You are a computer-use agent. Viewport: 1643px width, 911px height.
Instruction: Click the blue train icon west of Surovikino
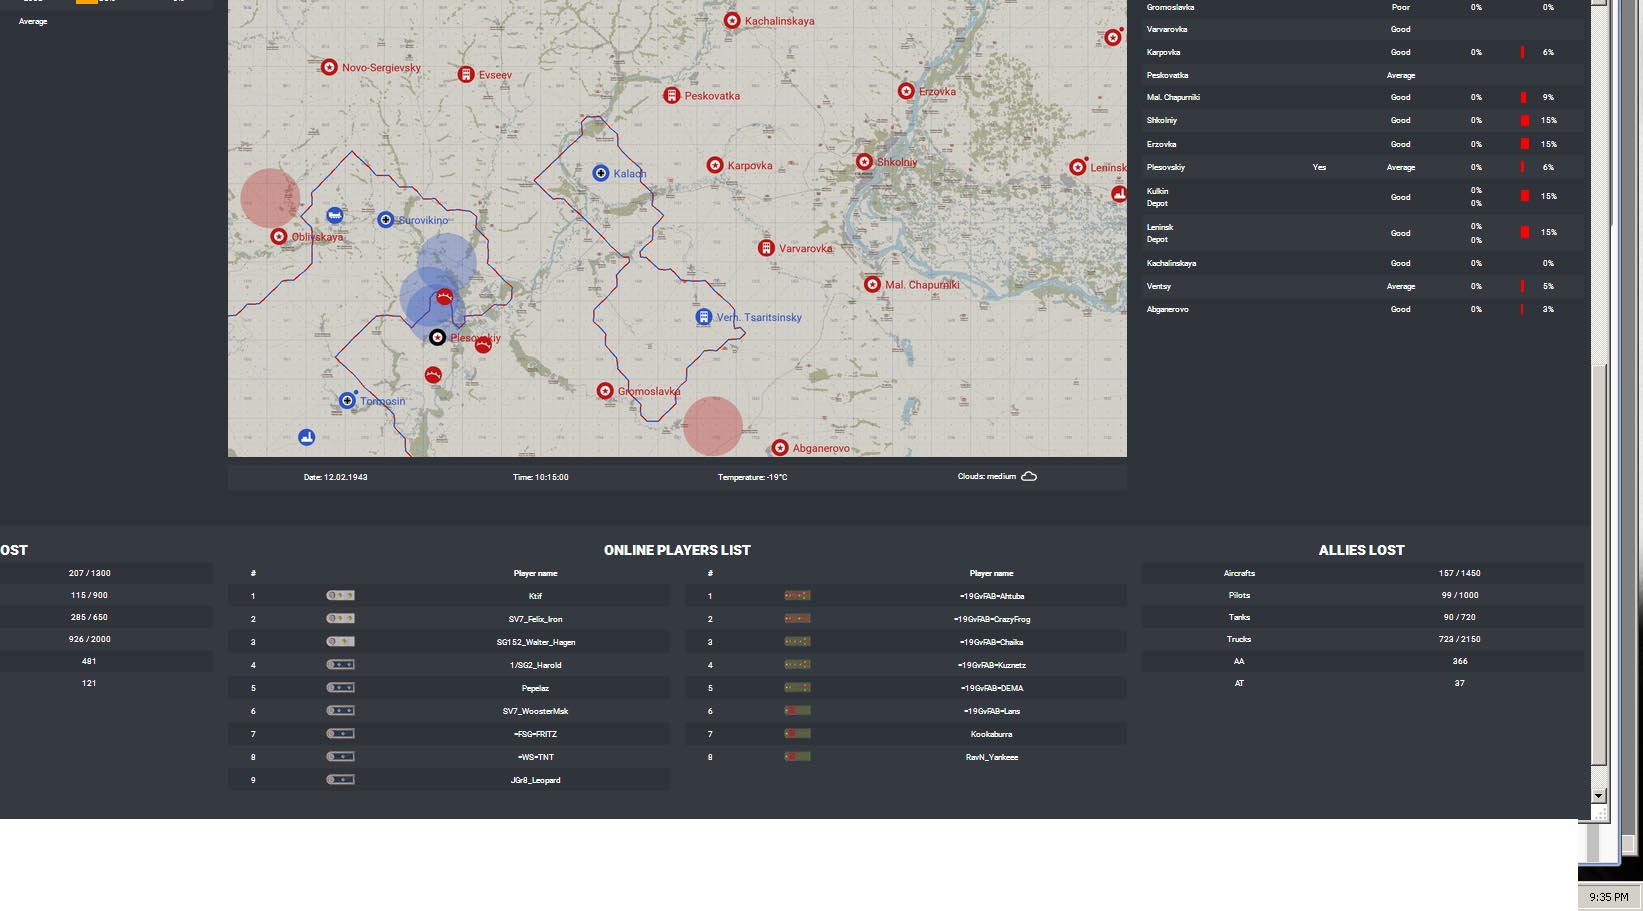tap(335, 215)
